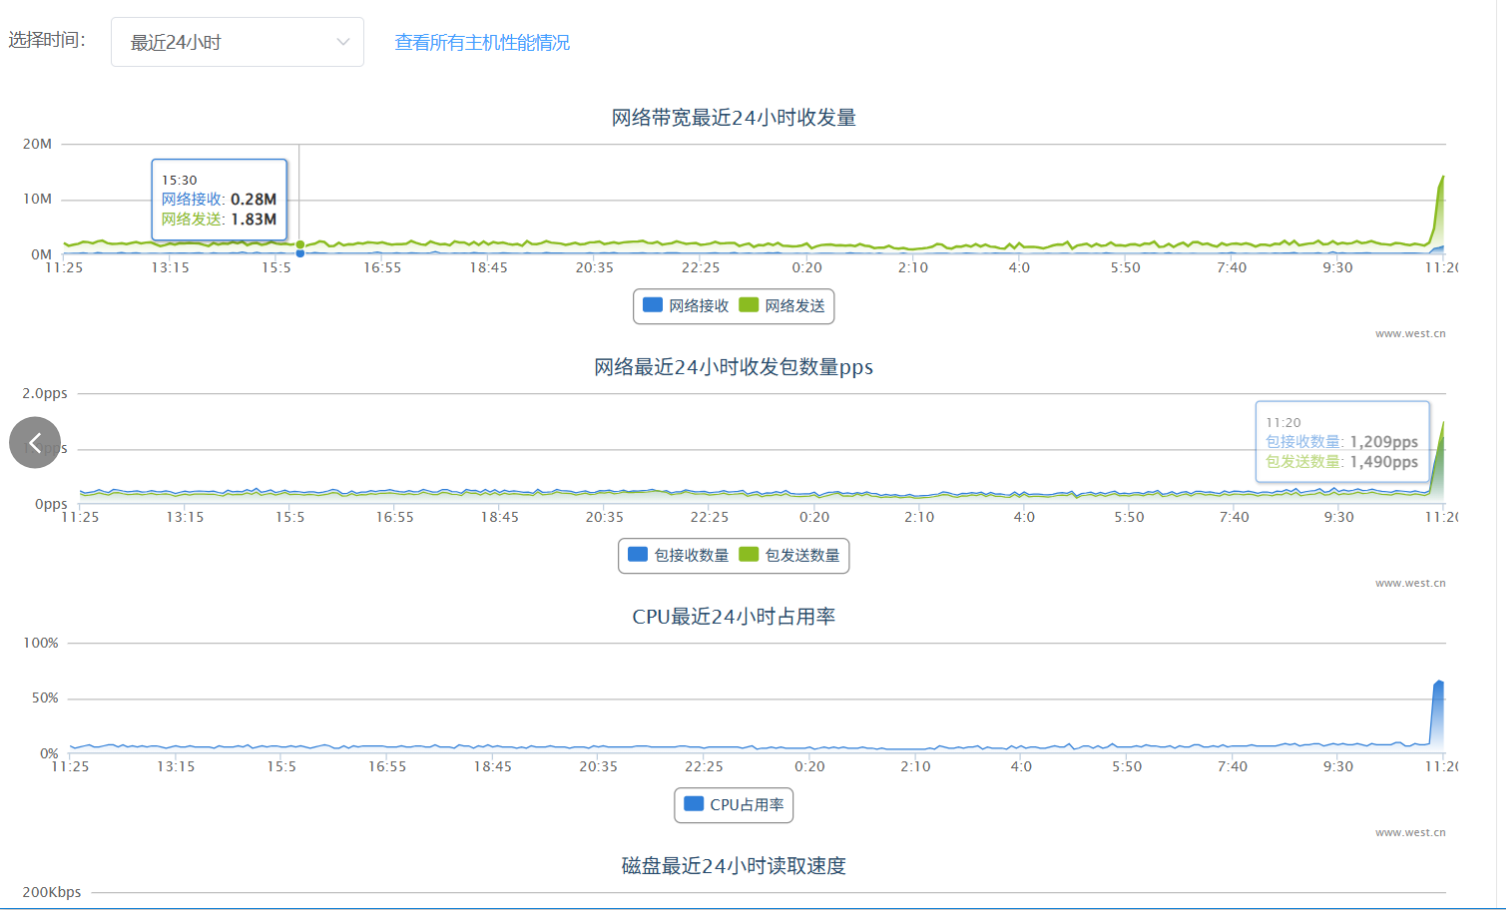Open the 最近24小时 time range dropdown
This screenshot has width=1506, height=910.
[x=236, y=42]
